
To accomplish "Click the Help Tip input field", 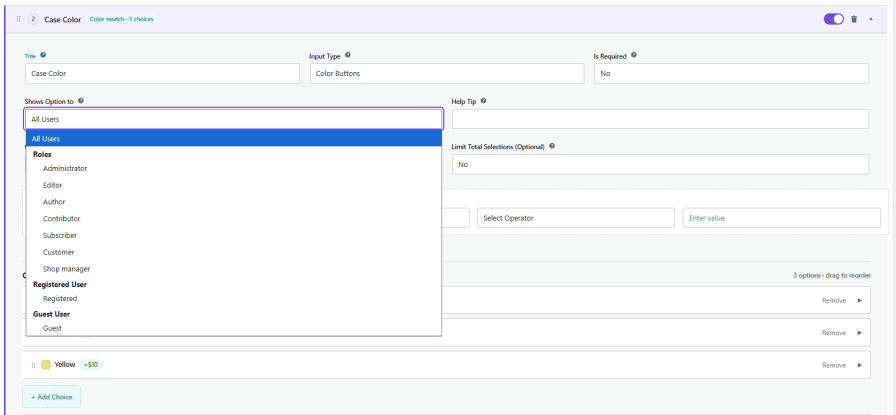I will [661, 119].
